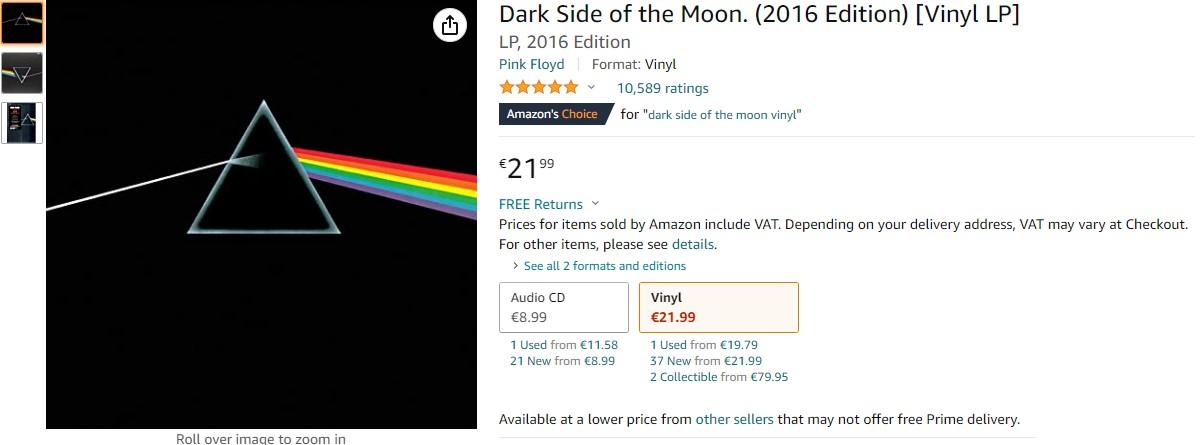
Task: Choose the Vinyl format option
Action: pos(718,307)
